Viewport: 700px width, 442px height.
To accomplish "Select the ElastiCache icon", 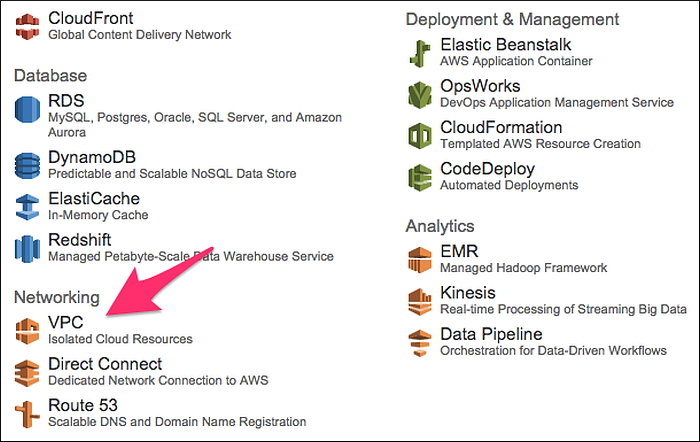I will [27, 207].
